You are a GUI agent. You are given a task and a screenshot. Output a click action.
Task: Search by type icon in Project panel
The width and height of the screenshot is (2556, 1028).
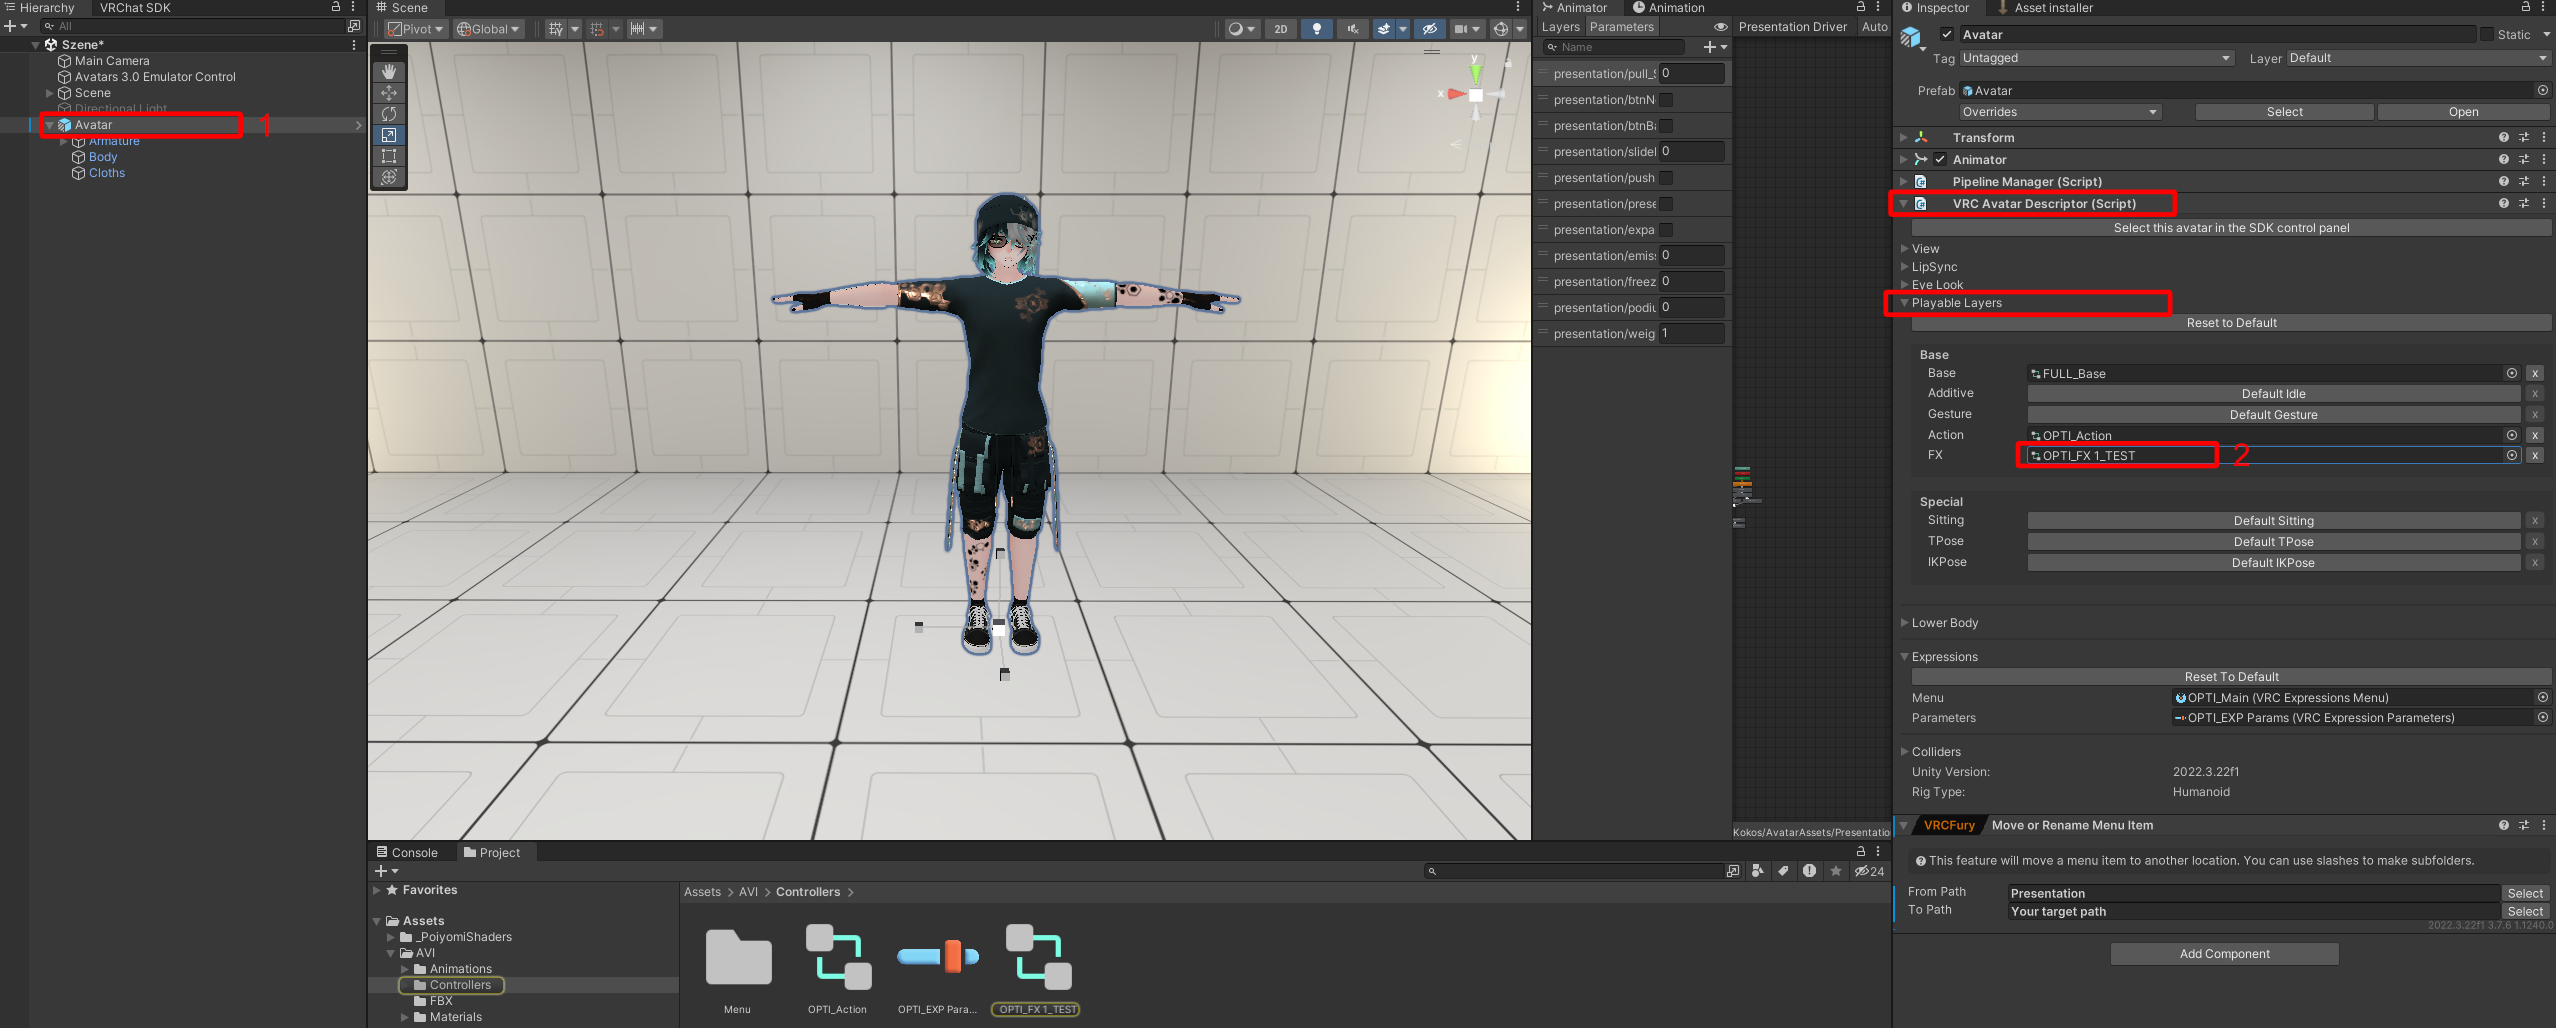(1758, 871)
